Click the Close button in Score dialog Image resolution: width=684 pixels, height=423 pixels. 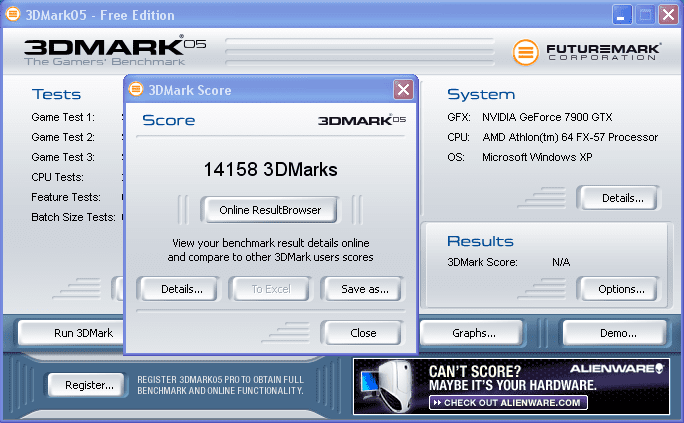click(x=363, y=333)
